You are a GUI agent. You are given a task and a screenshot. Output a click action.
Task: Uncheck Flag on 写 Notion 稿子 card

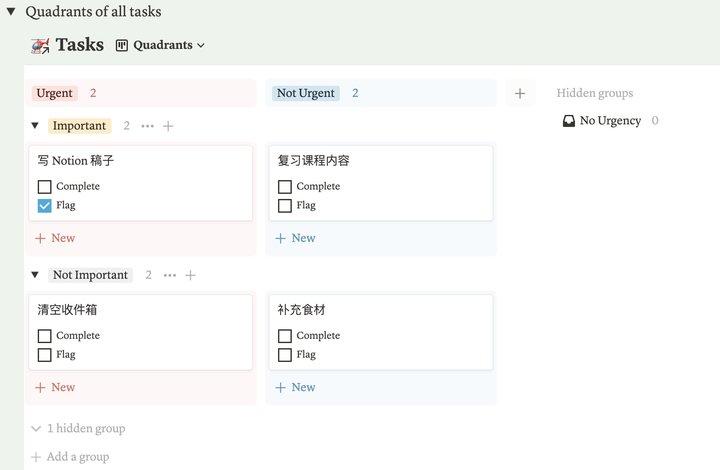(x=44, y=205)
